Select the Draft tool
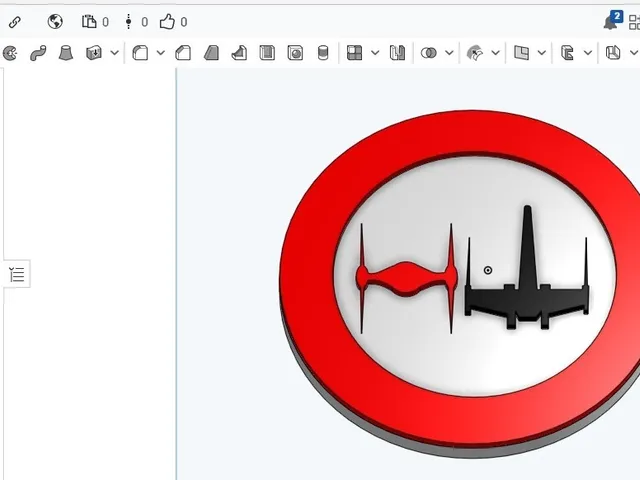The height and width of the screenshot is (480, 640). (x=211, y=53)
